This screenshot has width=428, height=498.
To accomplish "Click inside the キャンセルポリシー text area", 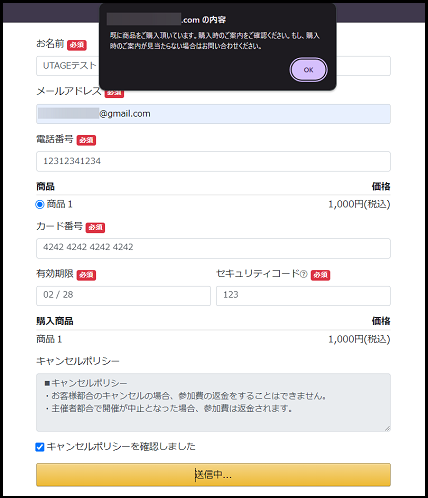I will [213, 402].
